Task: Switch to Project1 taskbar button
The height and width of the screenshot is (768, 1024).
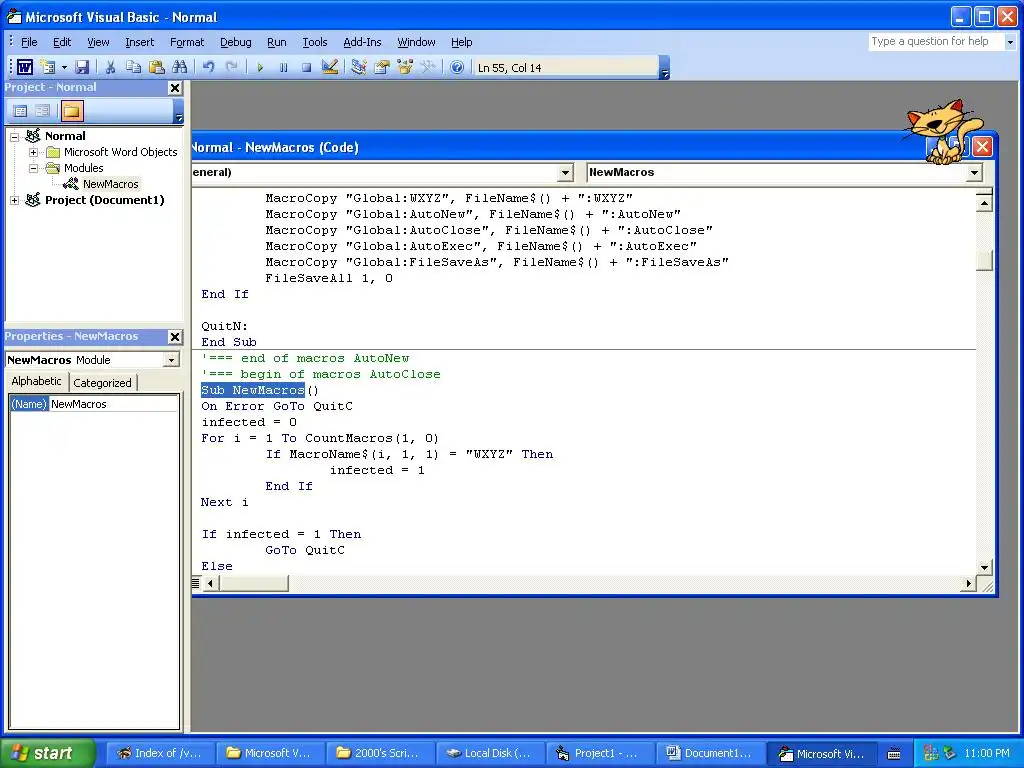Action: [599, 753]
